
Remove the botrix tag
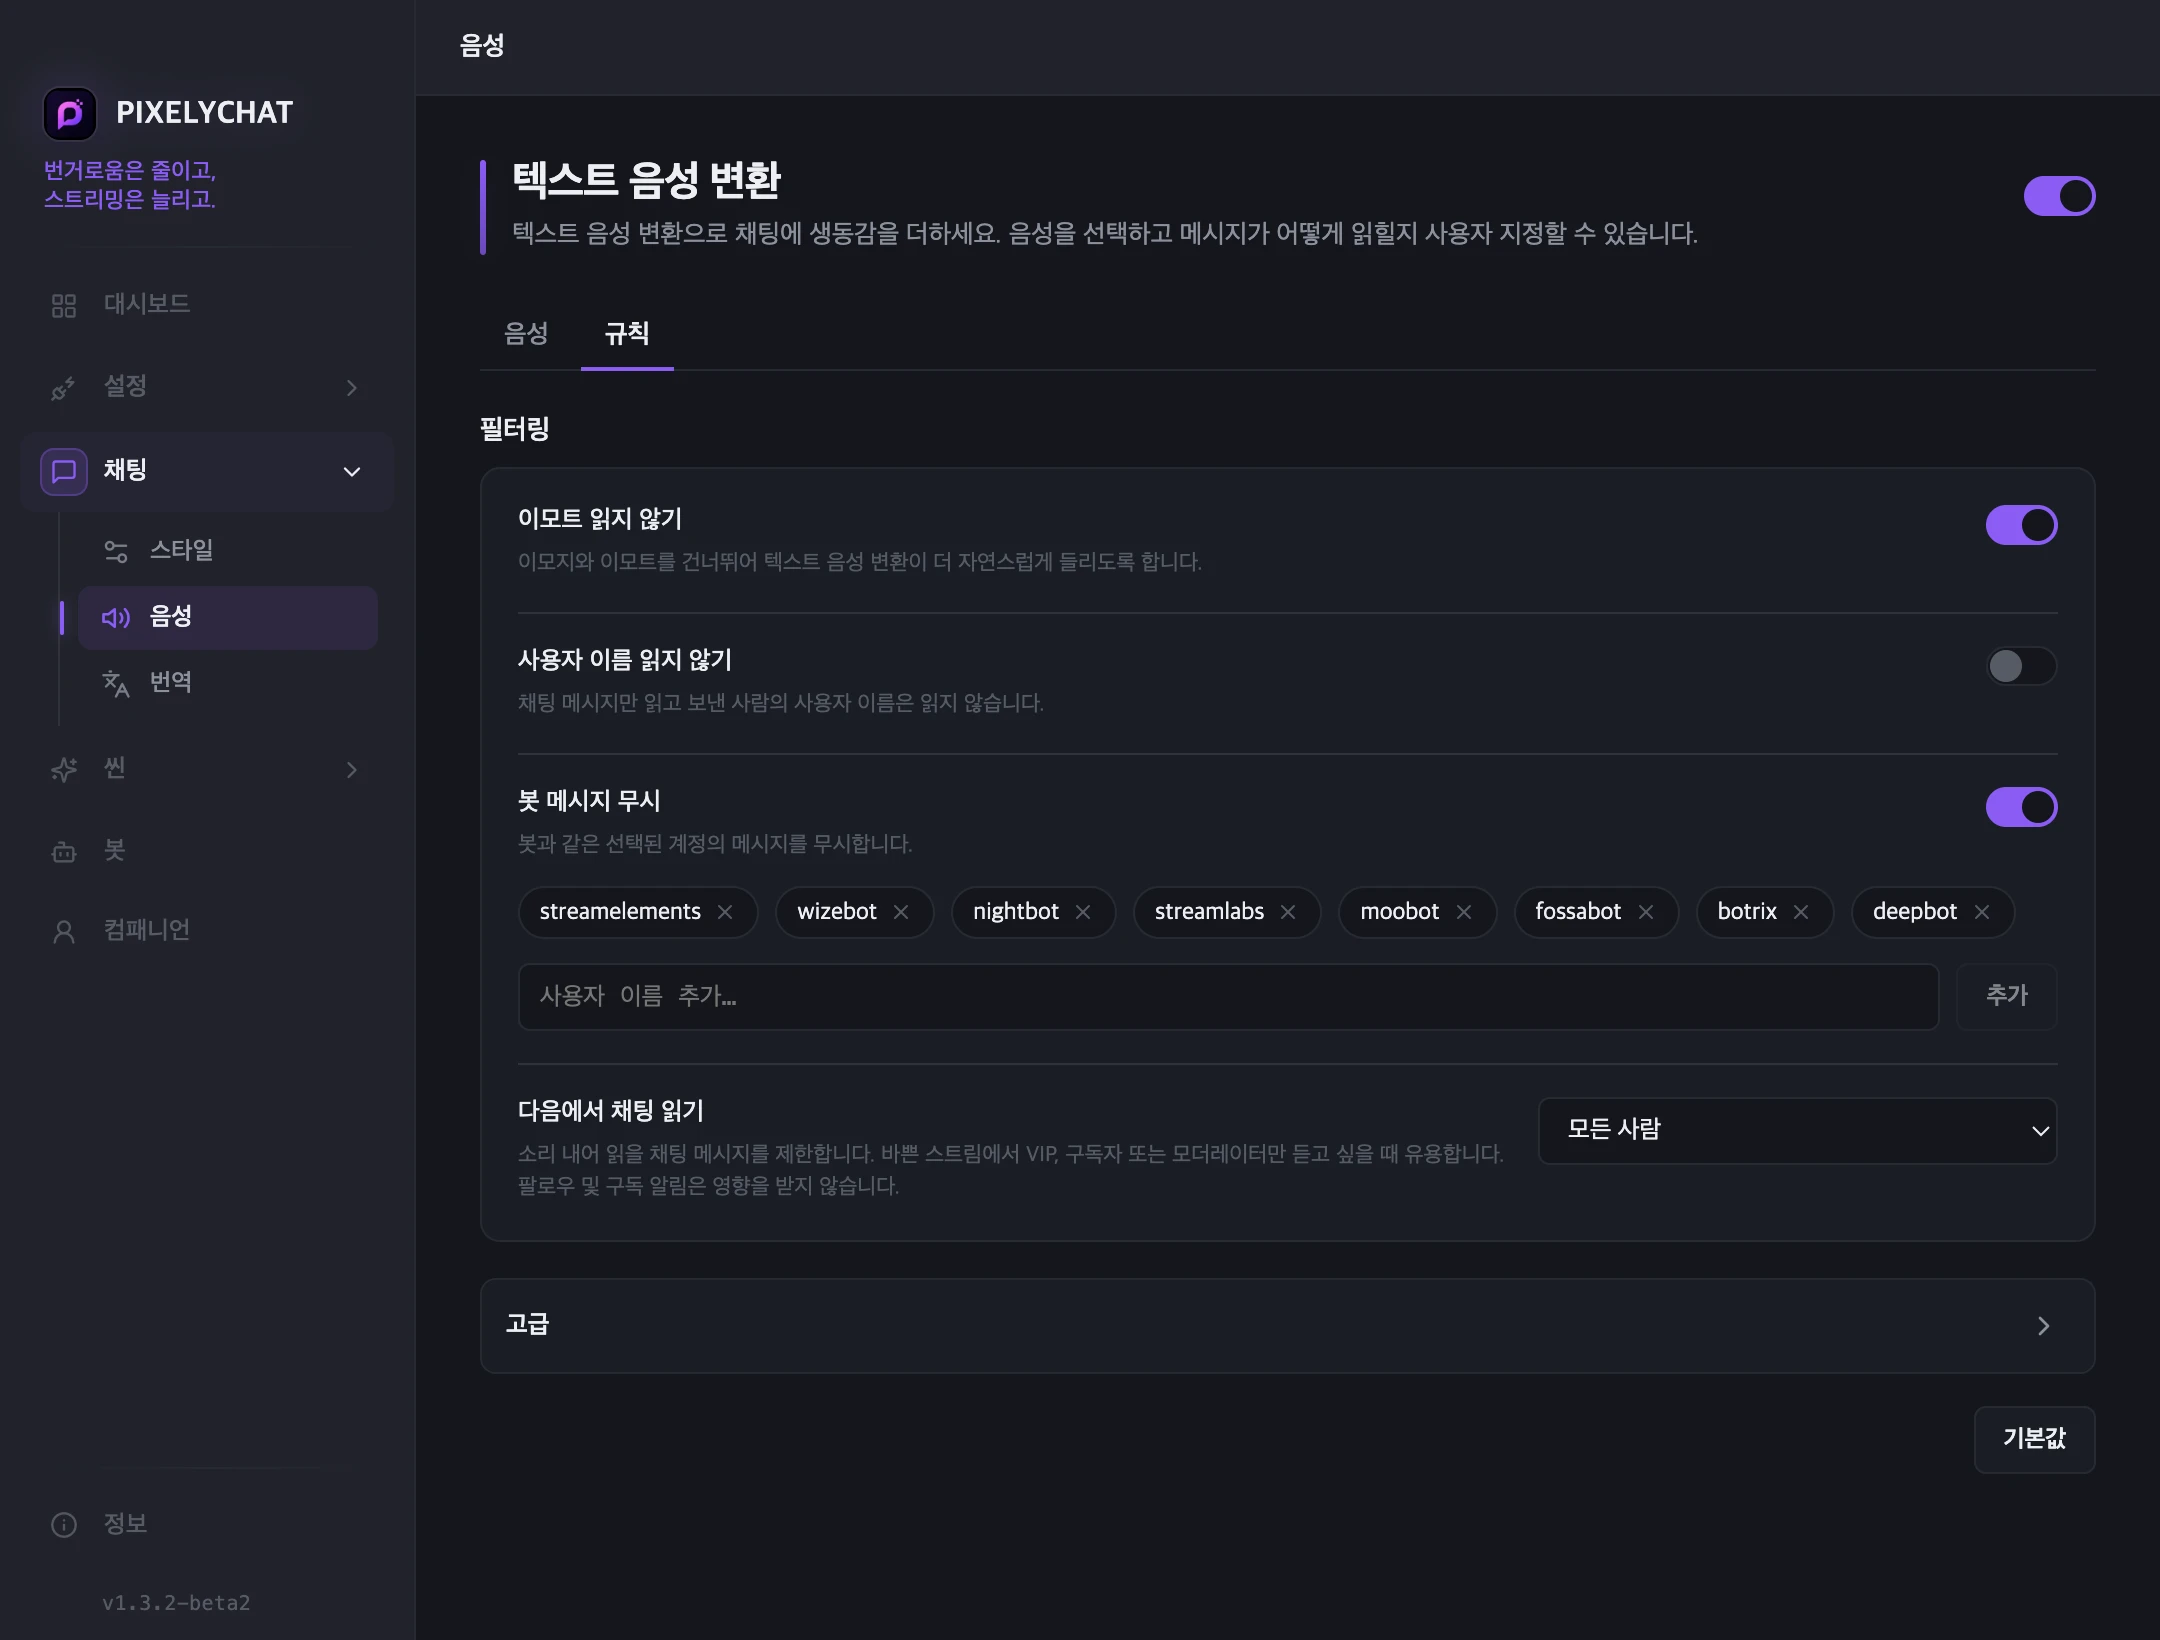click(1801, 912)
